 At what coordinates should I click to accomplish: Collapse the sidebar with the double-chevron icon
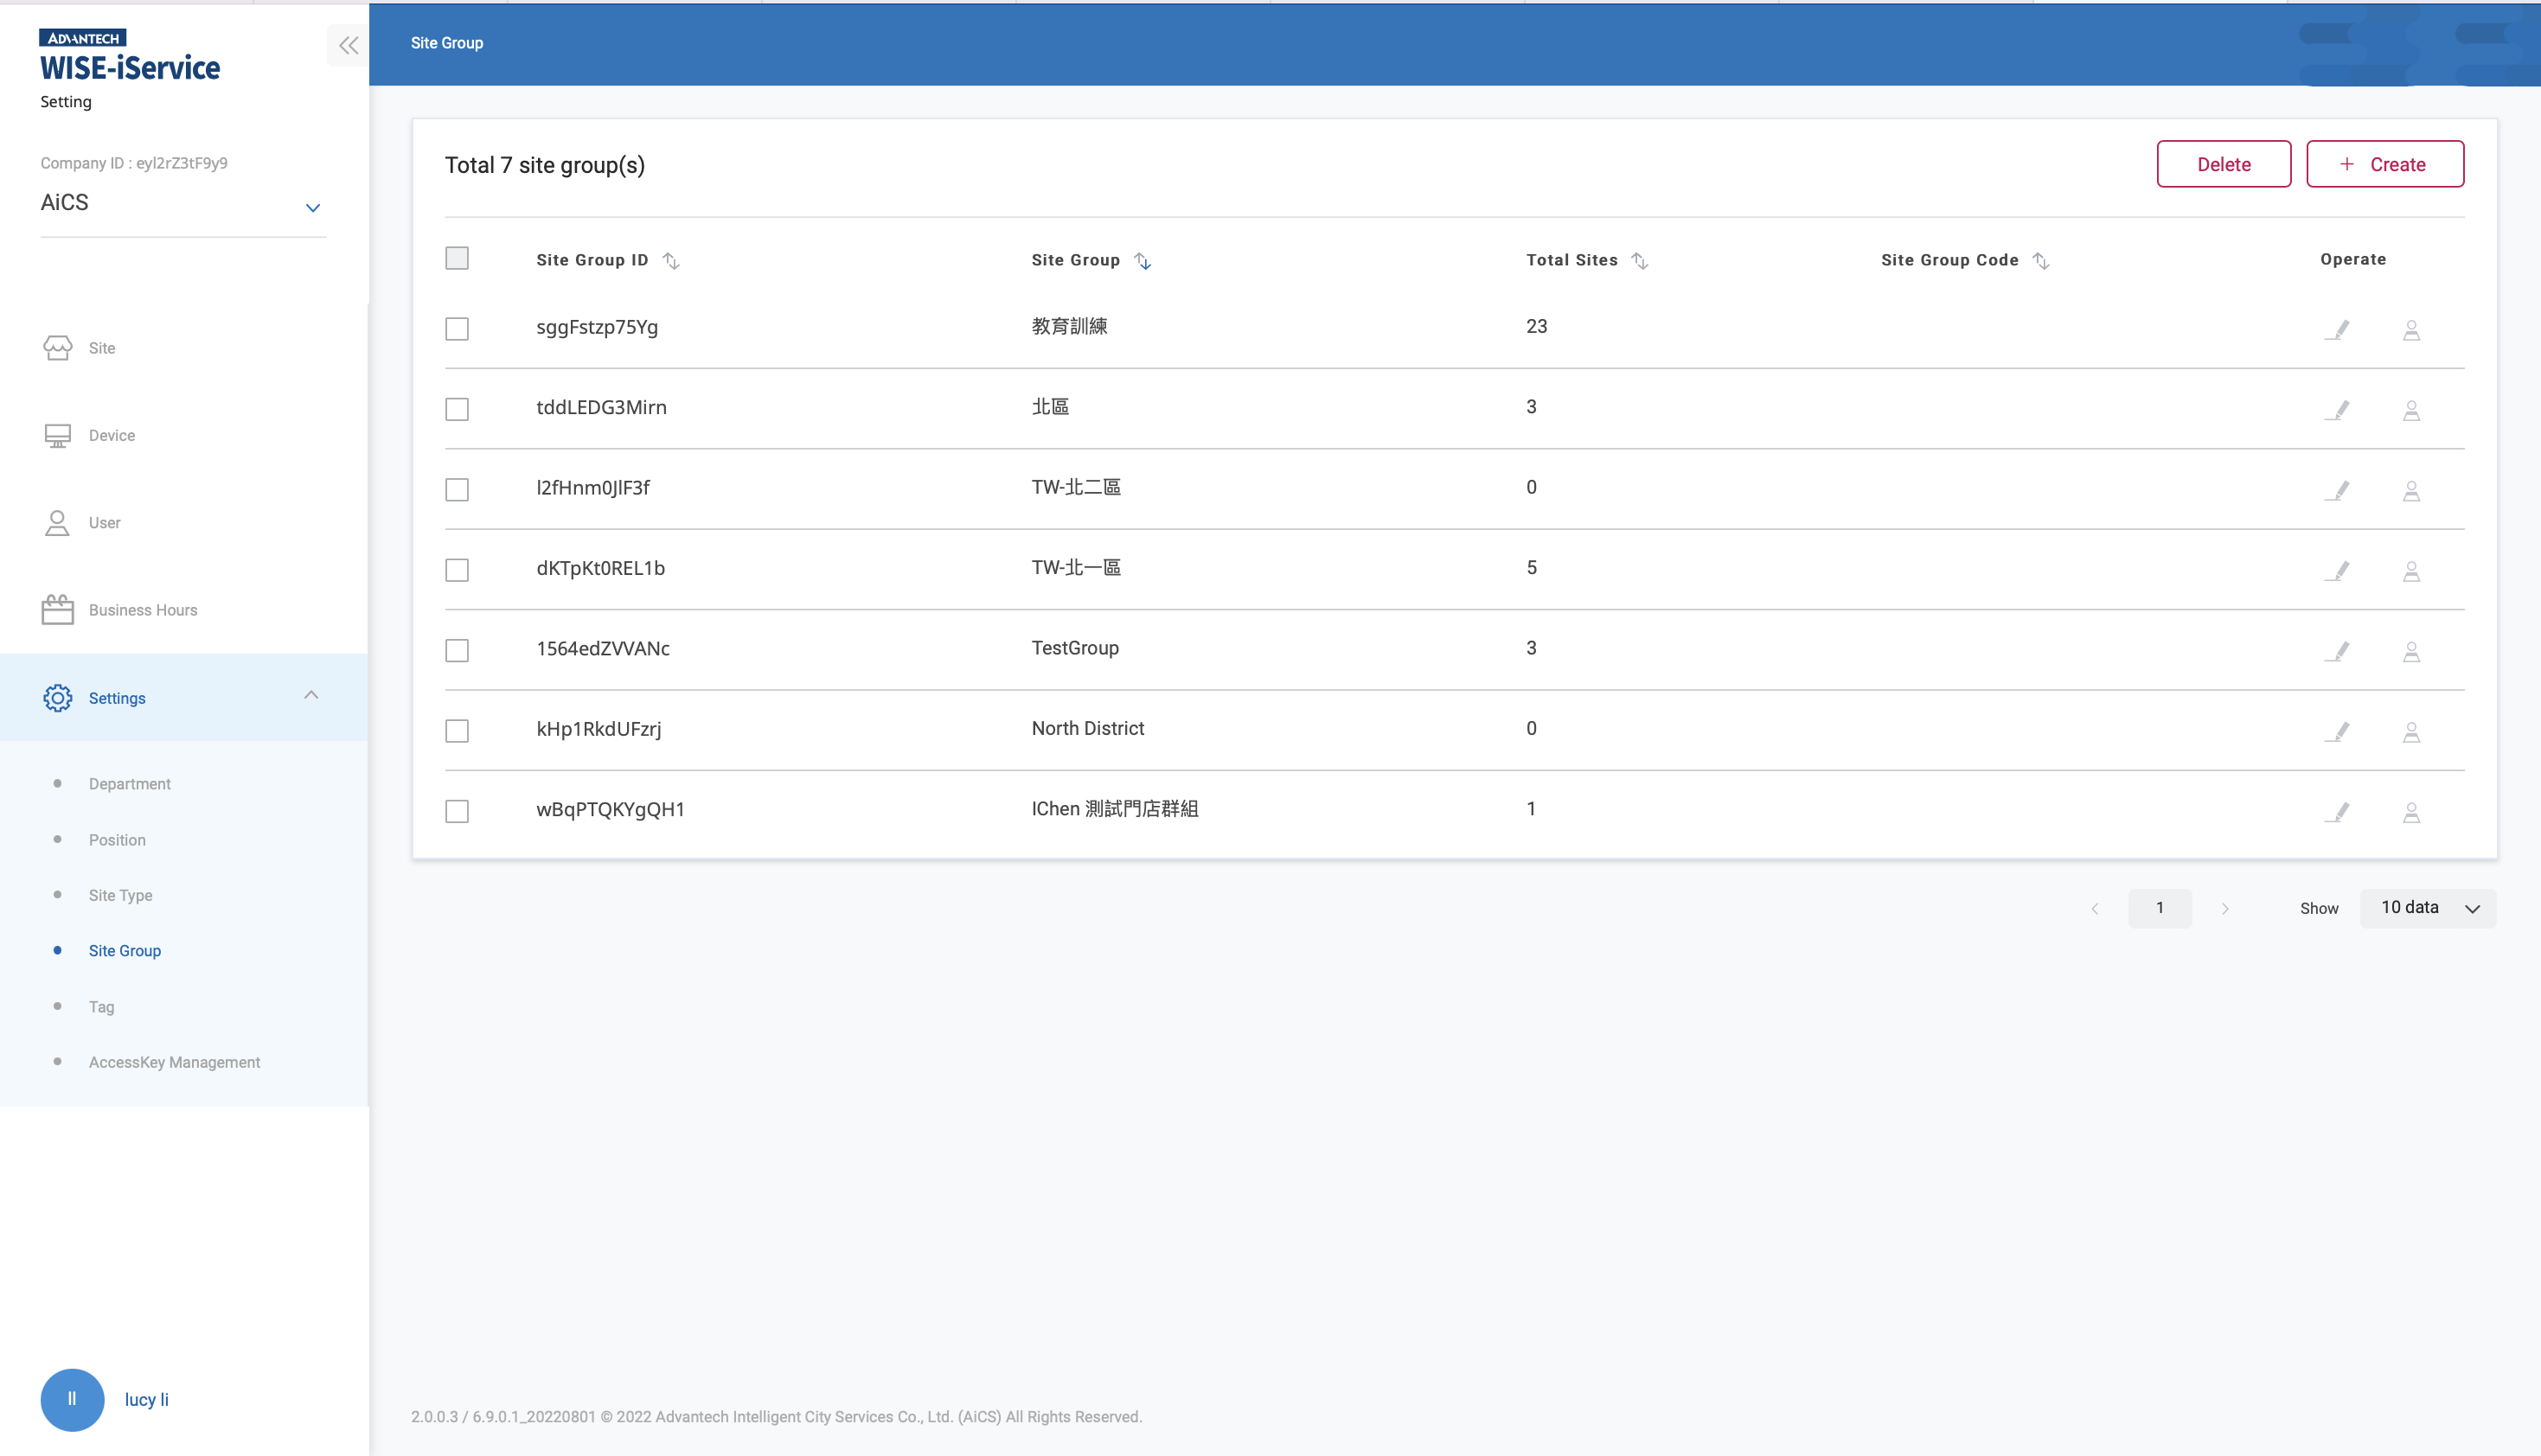[x=348, y=45]
